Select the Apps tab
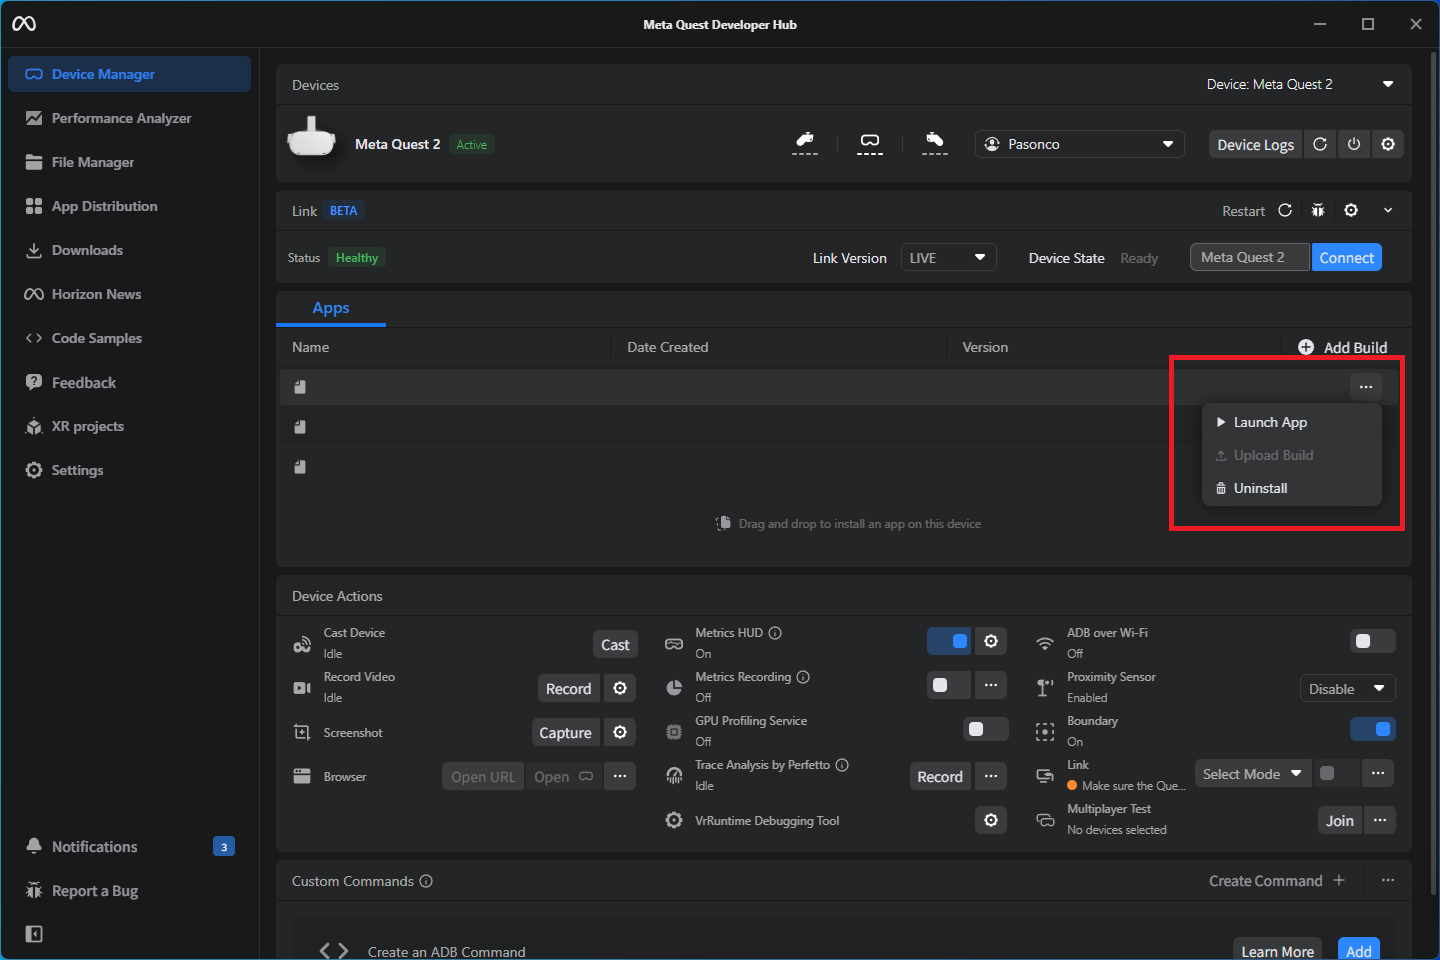Viewport: 1440px width, 960px height. click(x=331, y=308)
